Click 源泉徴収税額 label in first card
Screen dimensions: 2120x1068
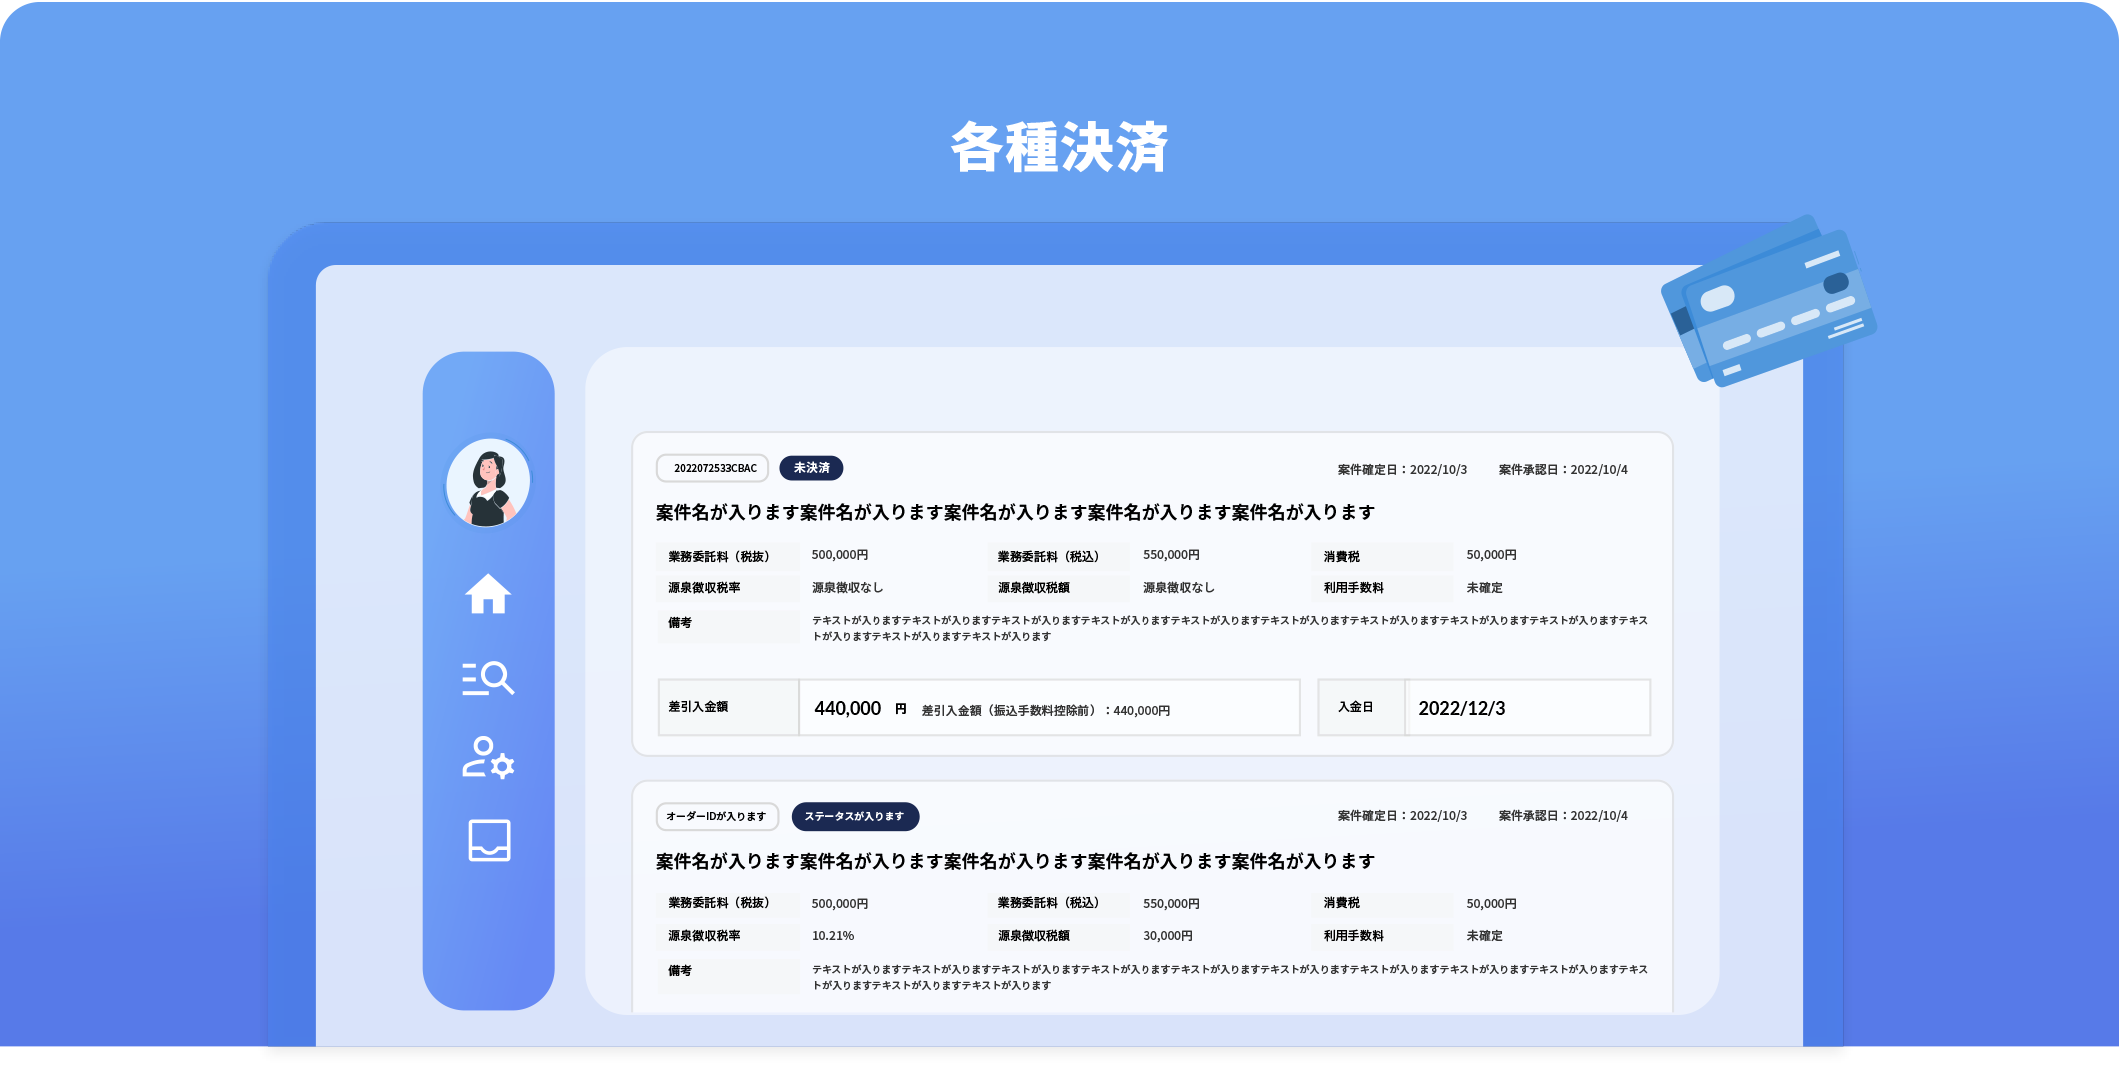pyautogui.click(x=1034, y=588)
